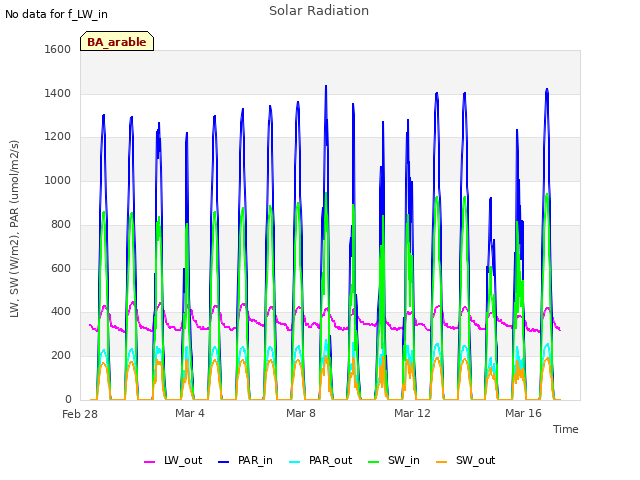This screenshot has width=640, height=480.
Task: Click the Mar 16 x-axis label
Action: coord(523,413)
